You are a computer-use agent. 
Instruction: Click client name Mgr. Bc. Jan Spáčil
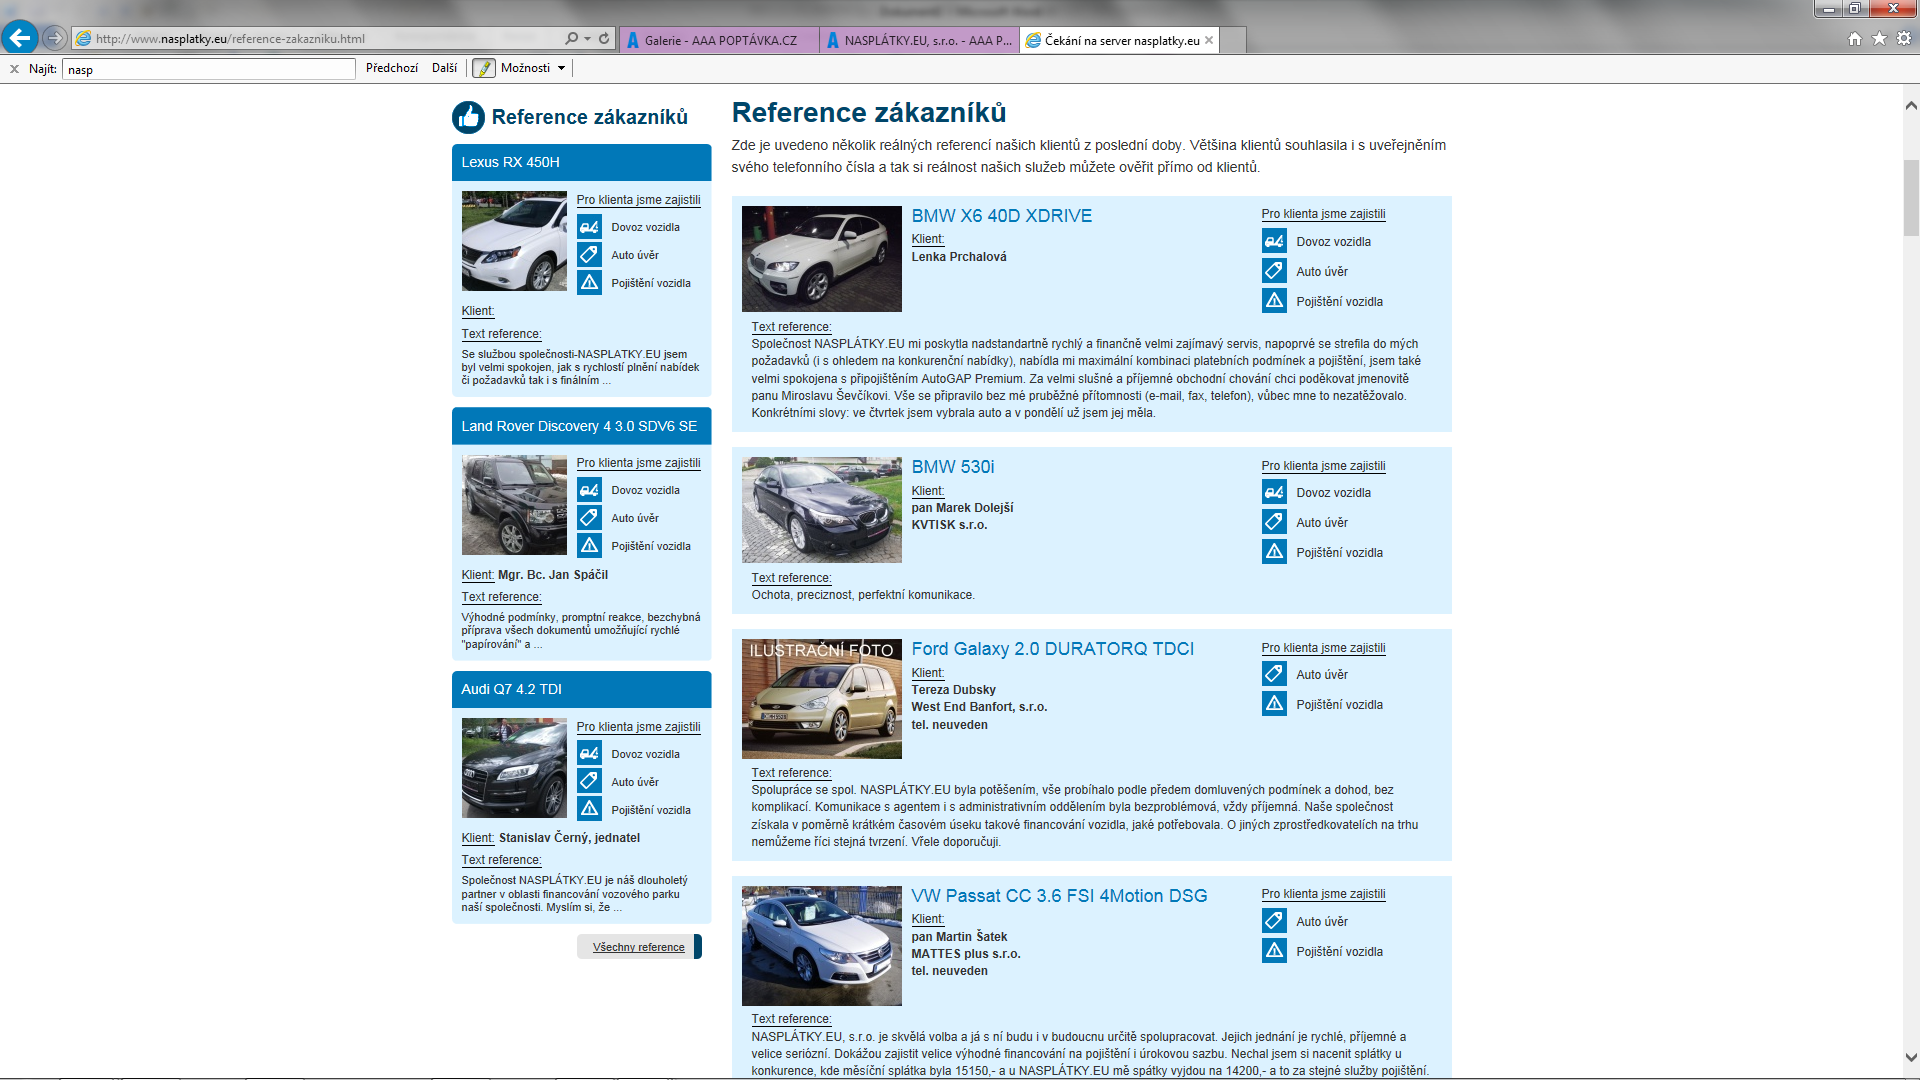tap(553, 575)
